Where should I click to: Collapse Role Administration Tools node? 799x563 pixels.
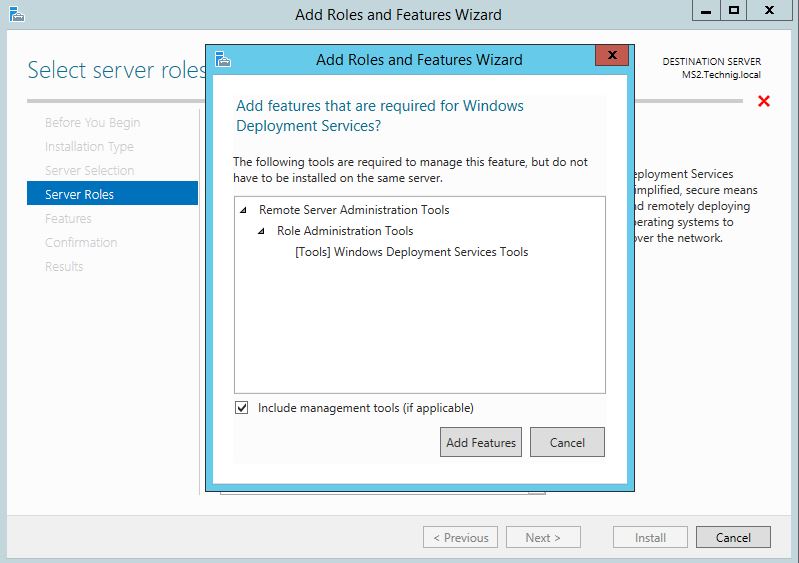coord(261,231)
